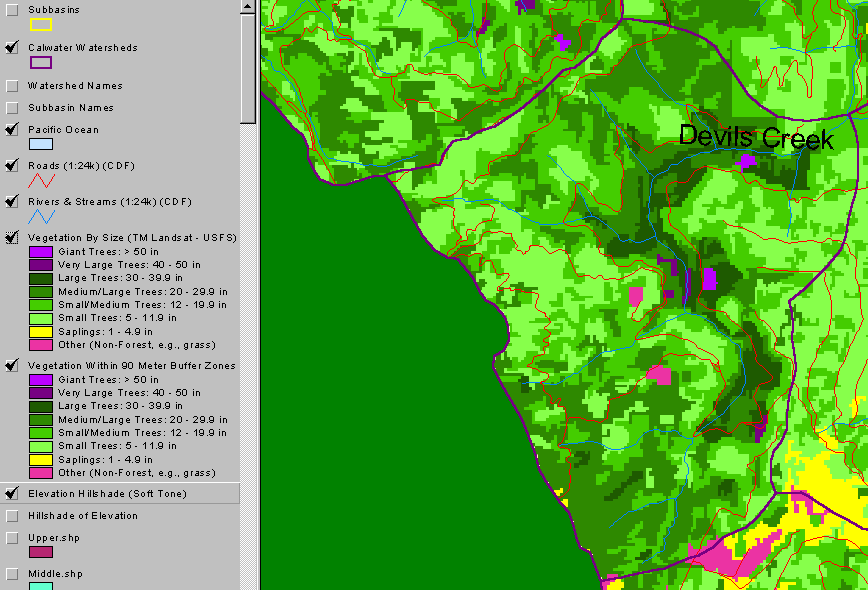This screenshot has height=590, width=868.
Task: Click the yellow Subbasins outline symbol
Action: pos(41,24)
